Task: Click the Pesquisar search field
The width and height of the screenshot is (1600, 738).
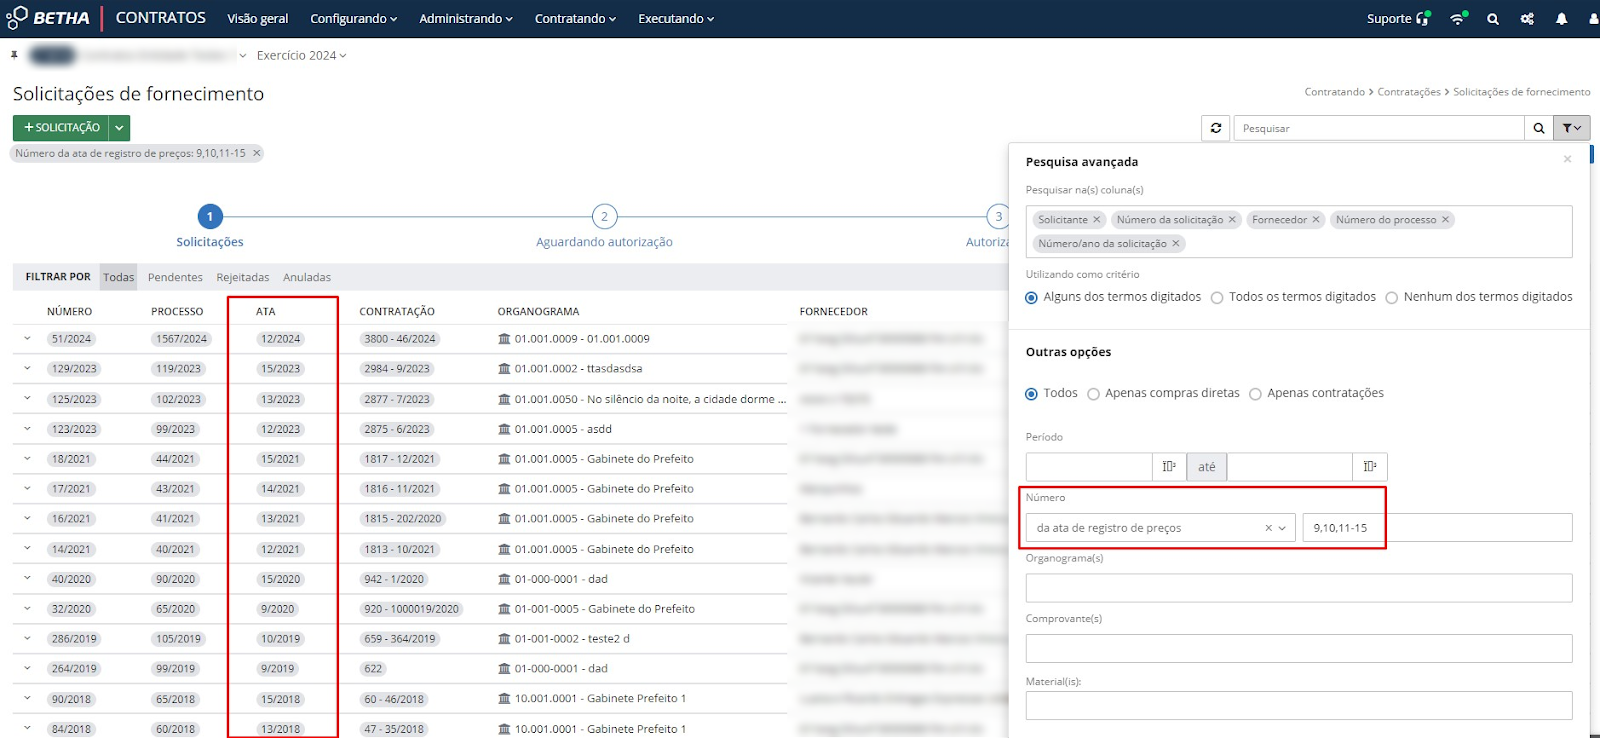Action: click(1379, 128)
